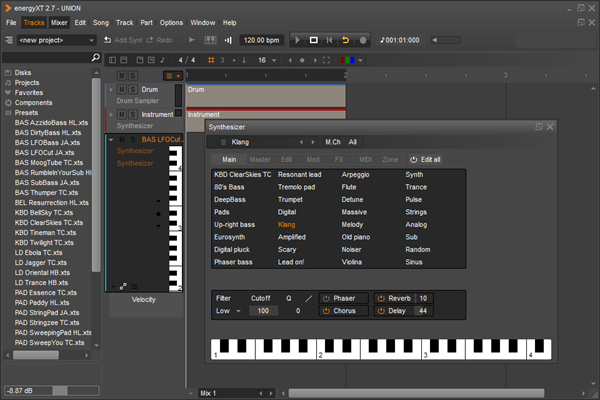Switch to the Mixer tab
Image resolution: width=600 pixels, height=400 pixels.
click(x=60, y=22)
